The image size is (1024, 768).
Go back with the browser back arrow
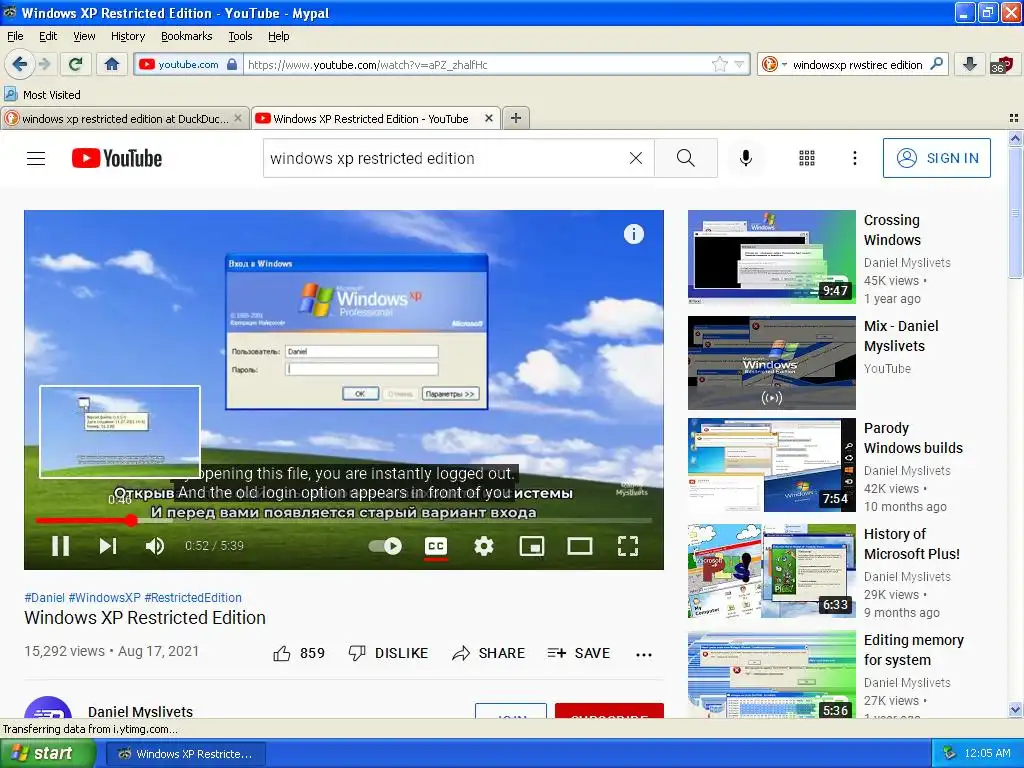point(20,64)
